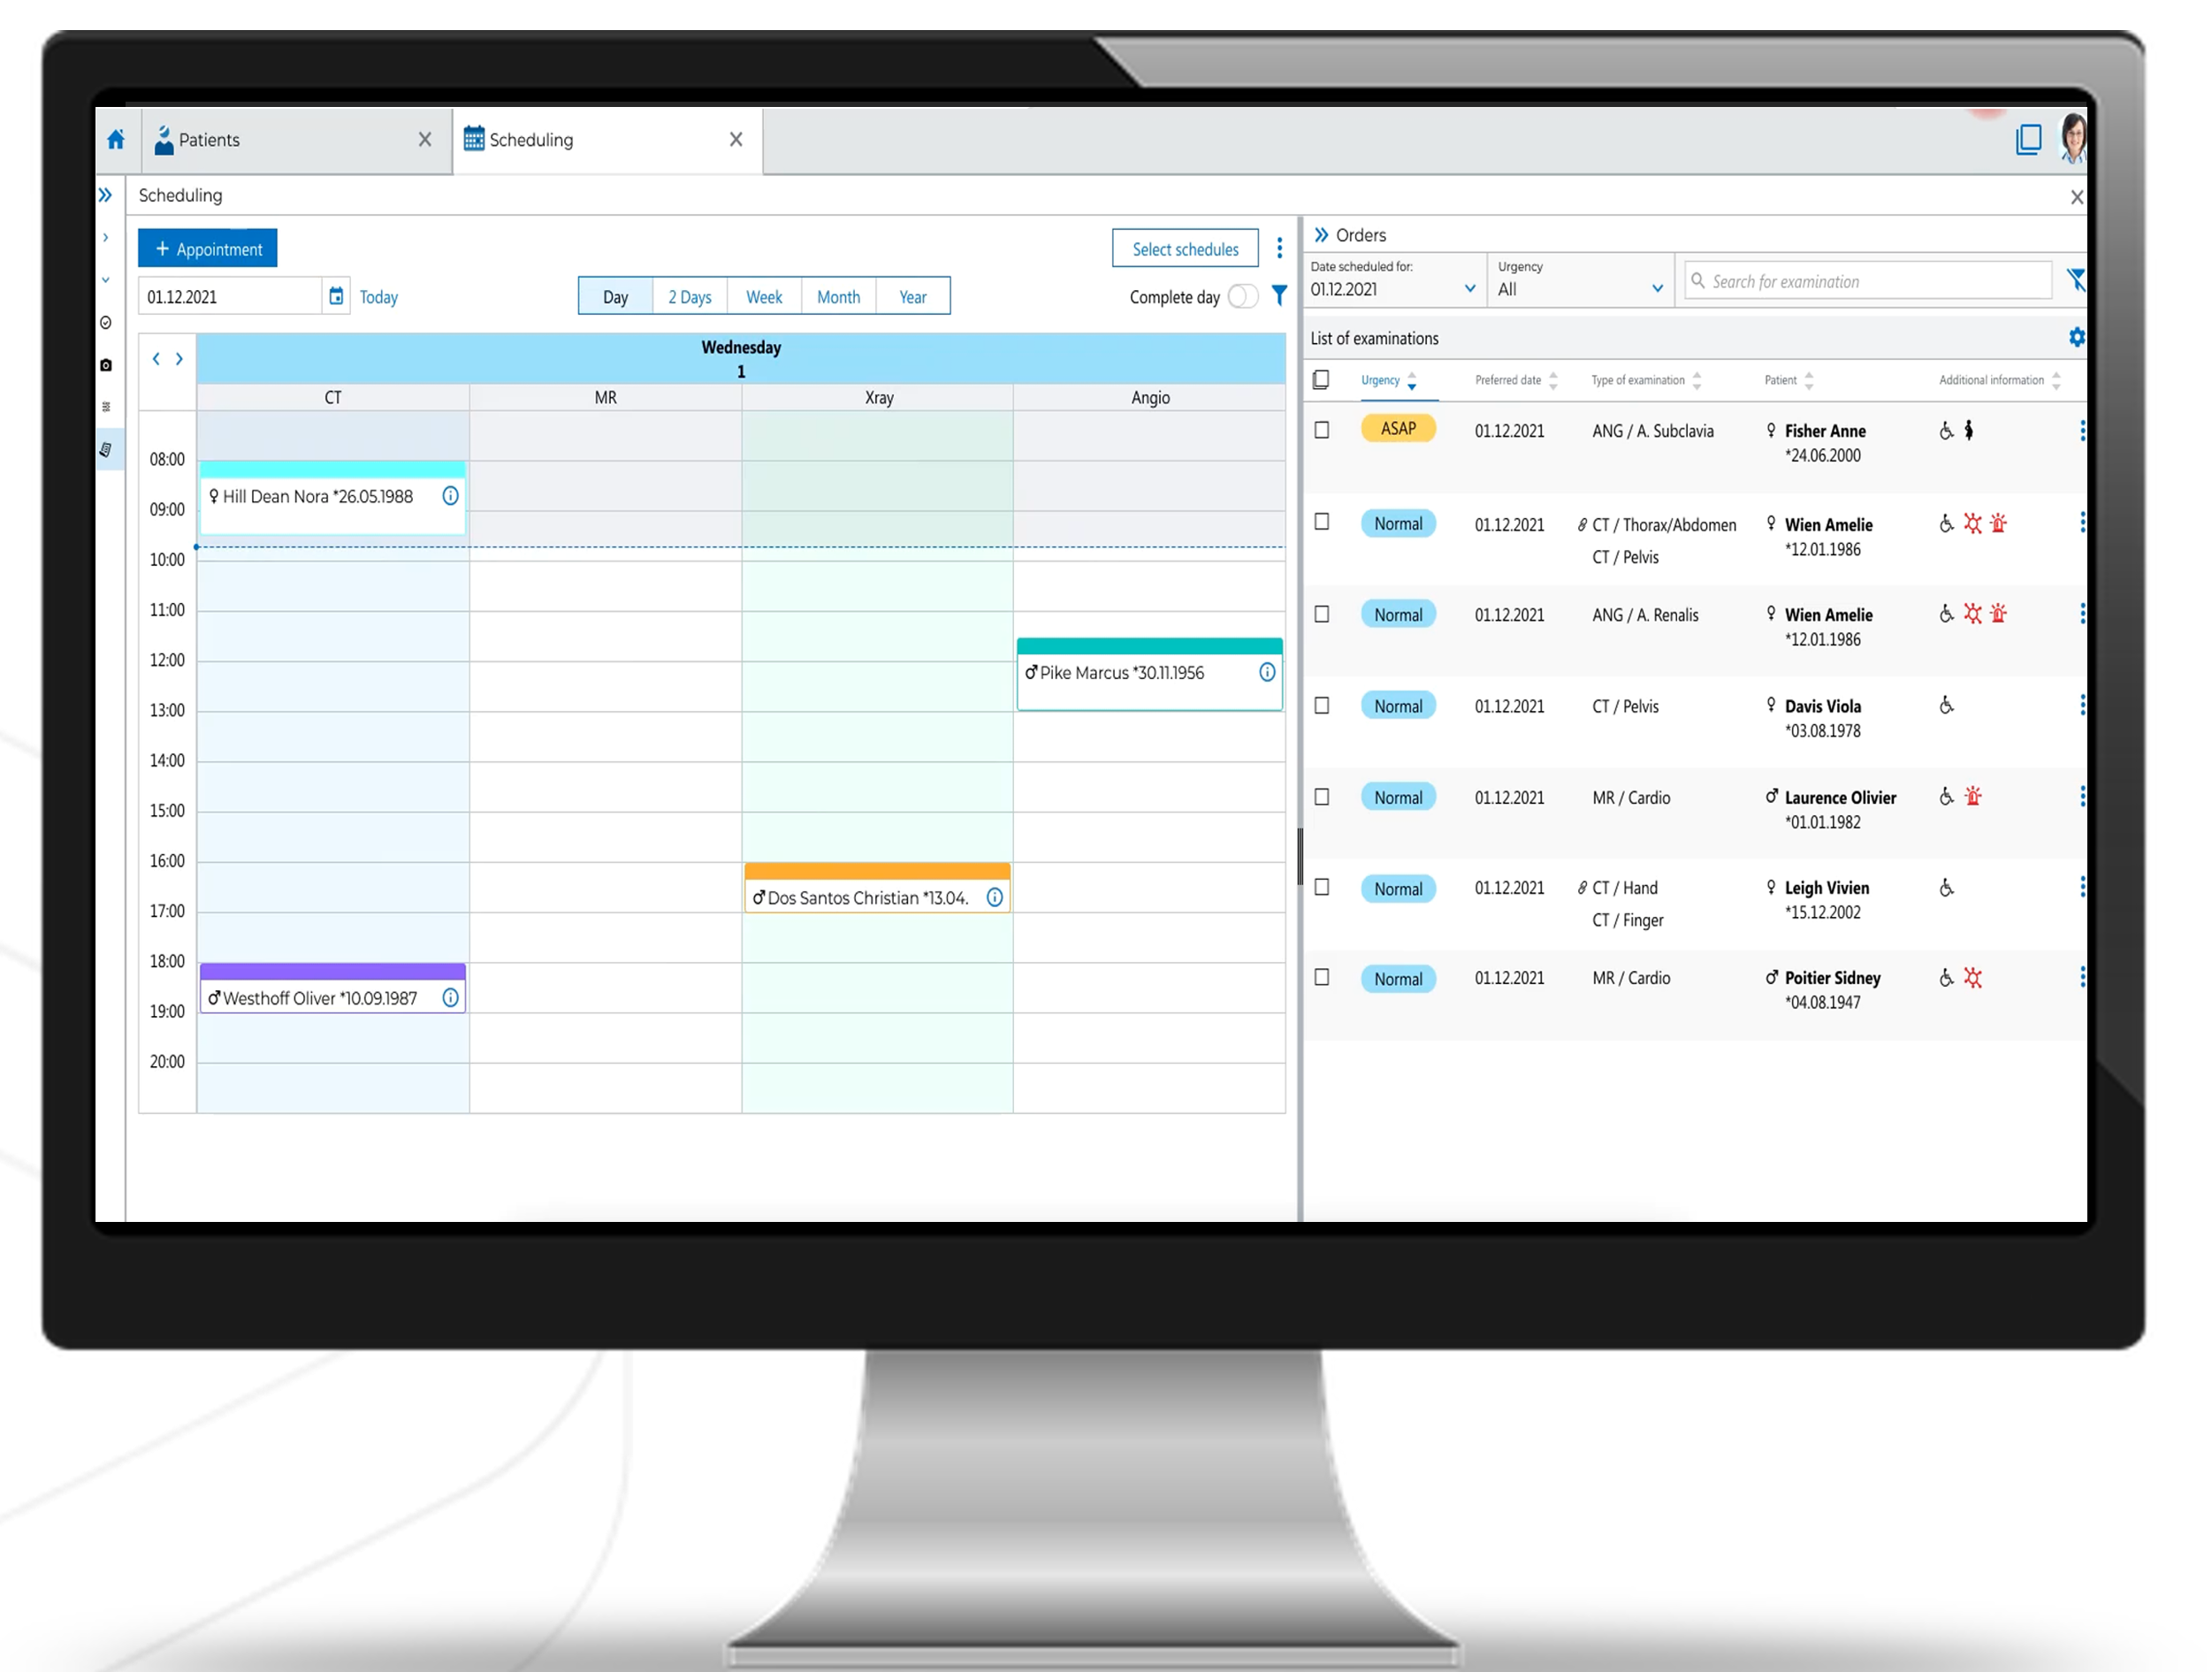Open info for Pike Marcus appointment
Viewport: 2212px width, 1672px height.
click(1267, 673)
